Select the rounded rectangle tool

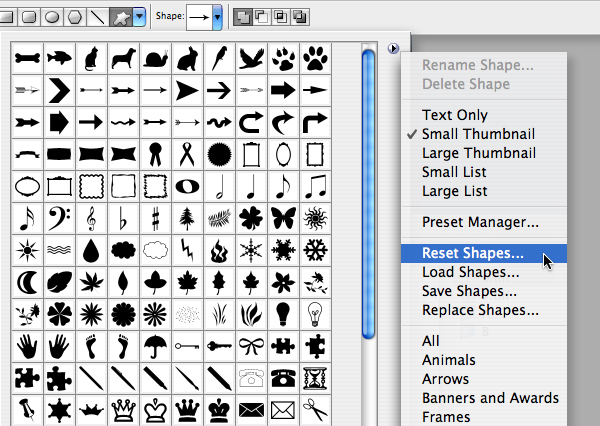[x=29, y=16]
